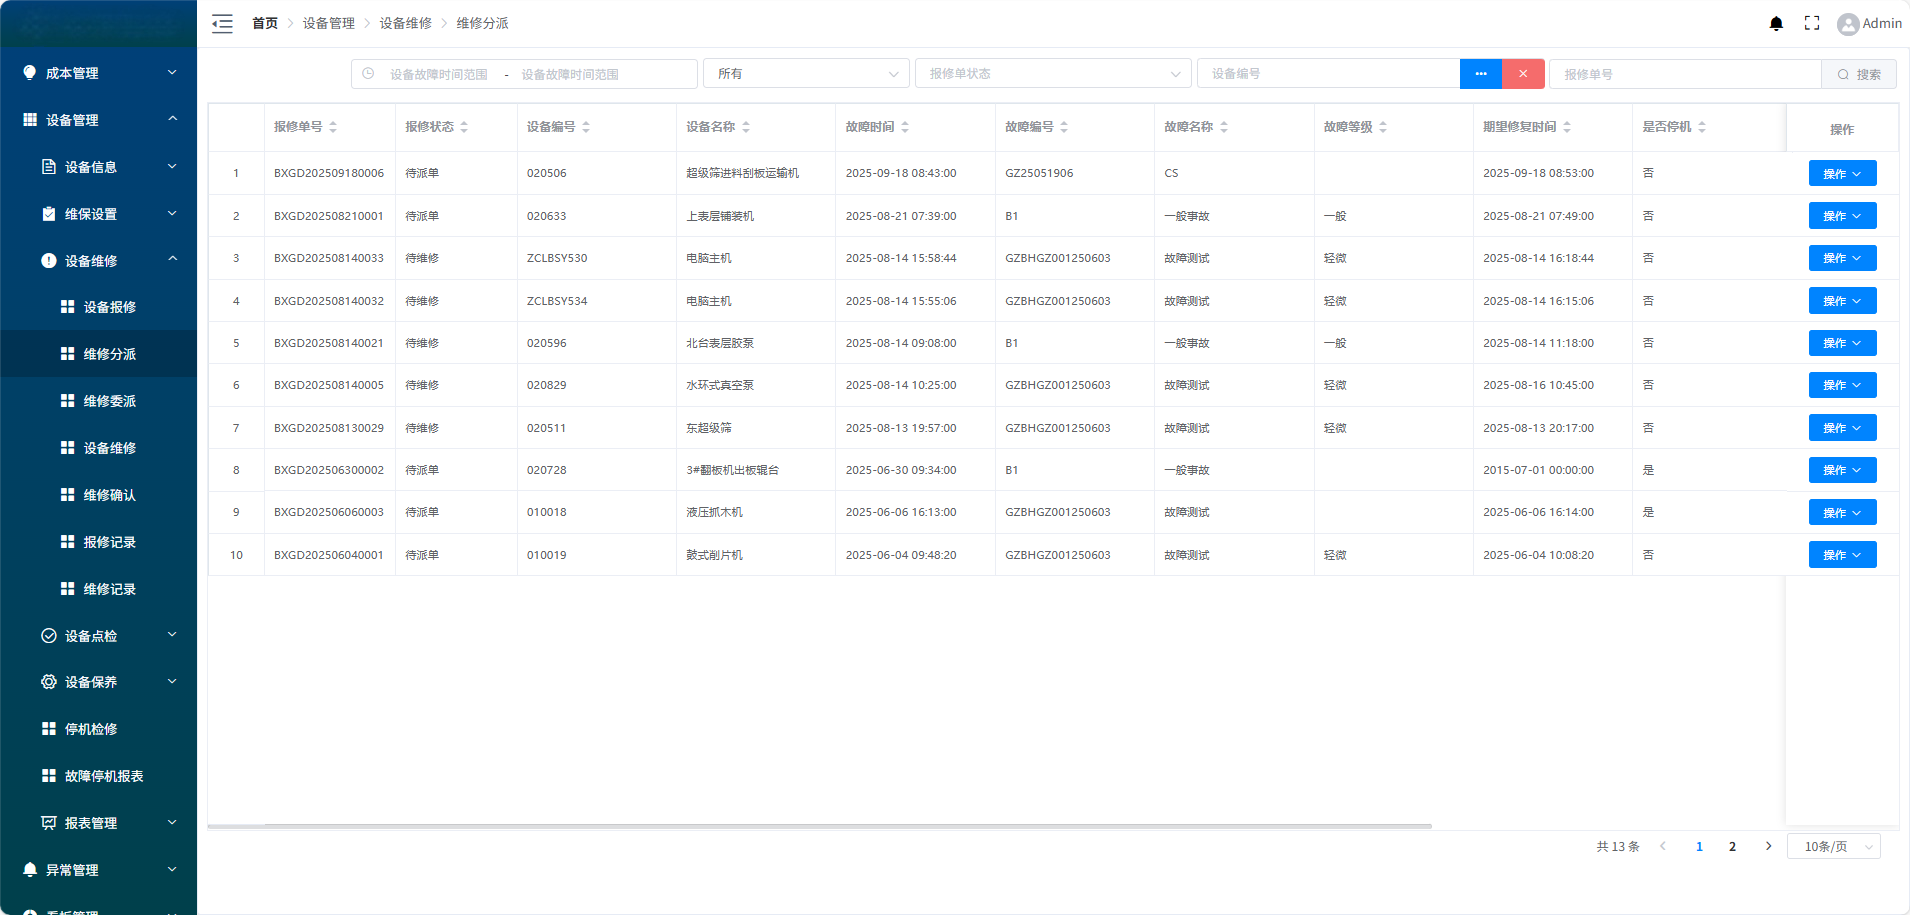Click the clock icon in date range field
This screenshot has width=1910, height=915.
368,74
